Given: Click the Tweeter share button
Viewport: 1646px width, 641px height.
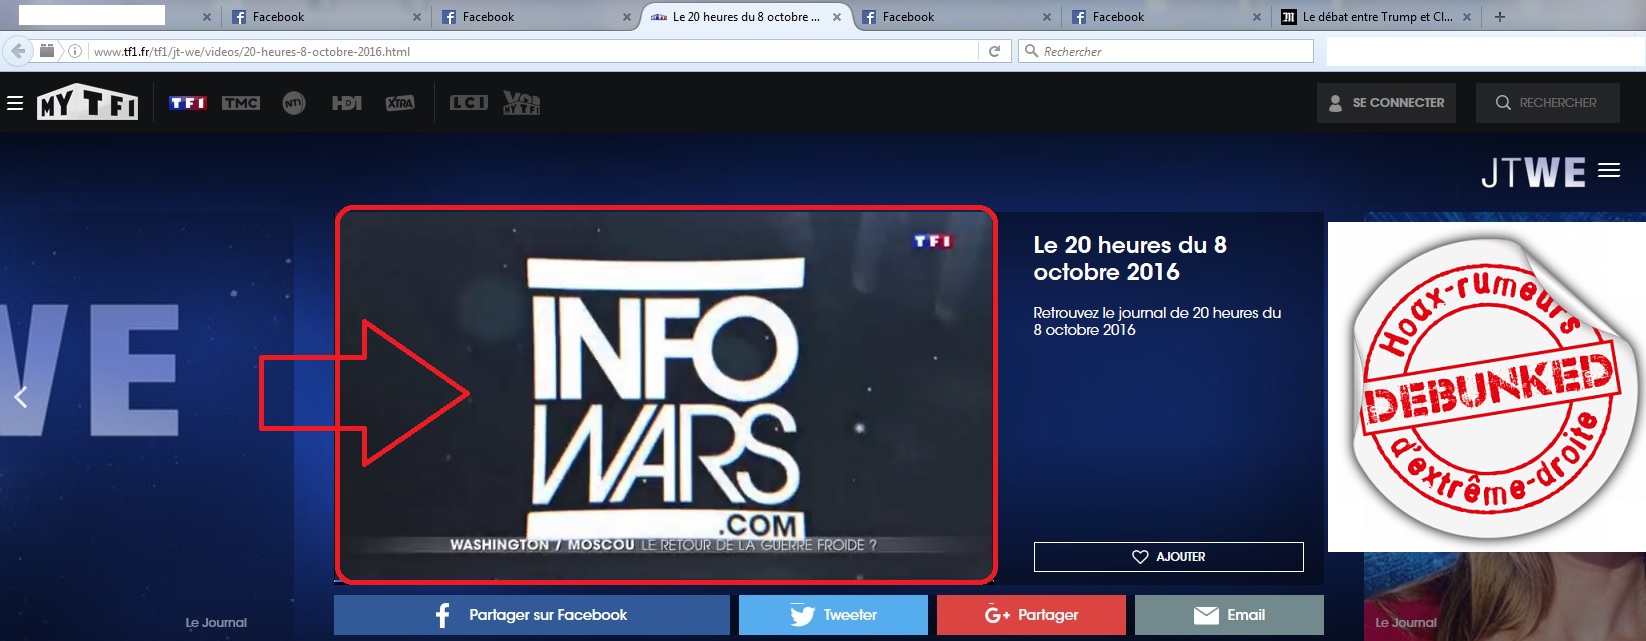Looking at the screenshot, I should pos(833,615).
